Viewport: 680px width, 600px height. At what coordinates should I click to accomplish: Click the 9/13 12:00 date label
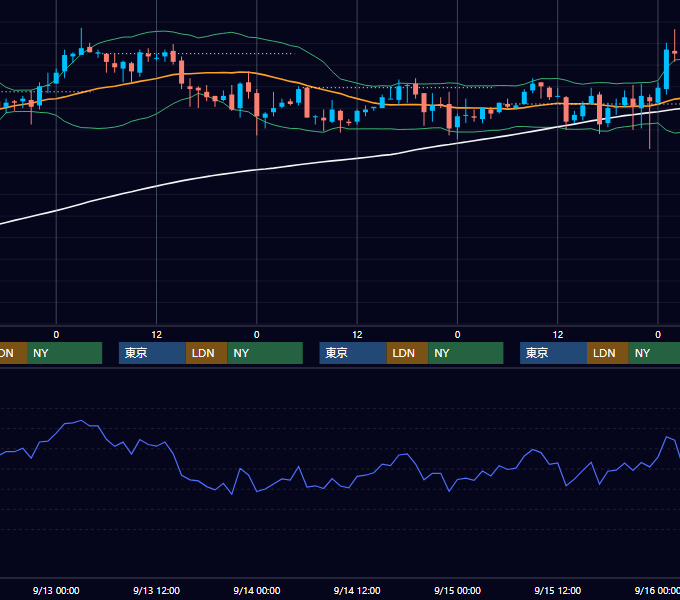156,590
